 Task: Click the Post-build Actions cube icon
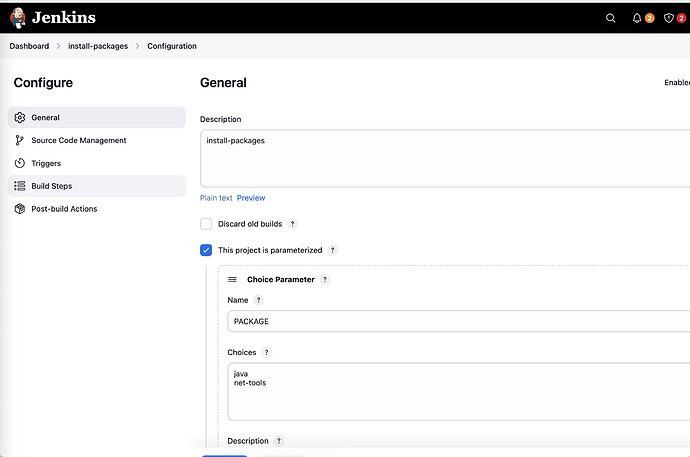[20, 209]
